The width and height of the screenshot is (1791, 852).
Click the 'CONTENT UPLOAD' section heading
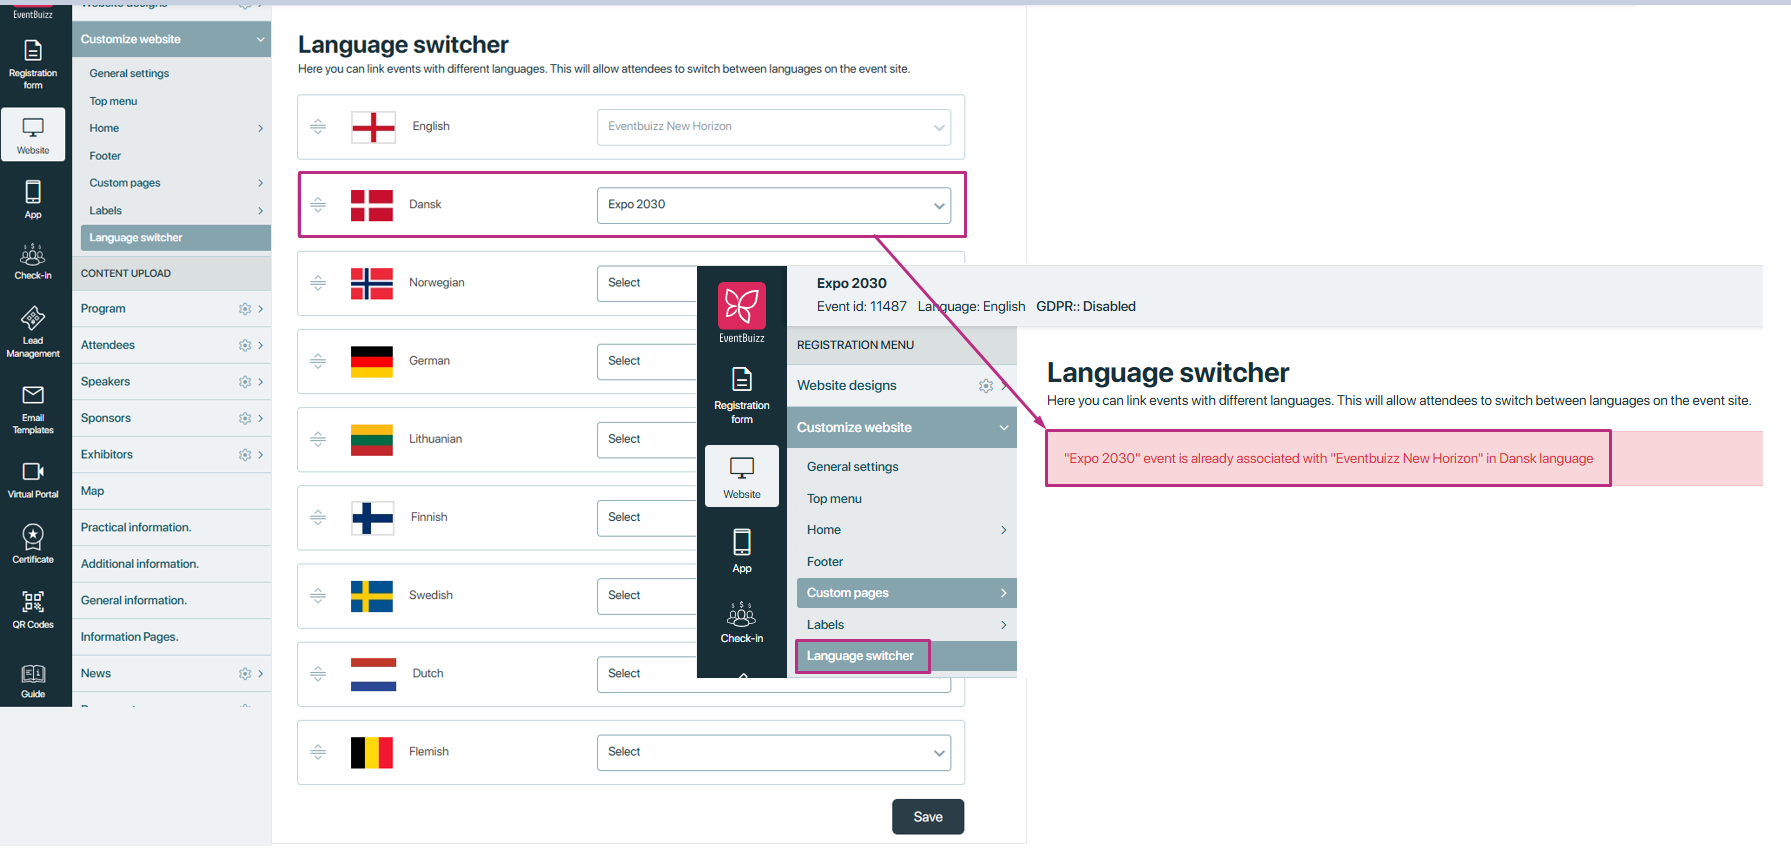(x=126, y=273)
